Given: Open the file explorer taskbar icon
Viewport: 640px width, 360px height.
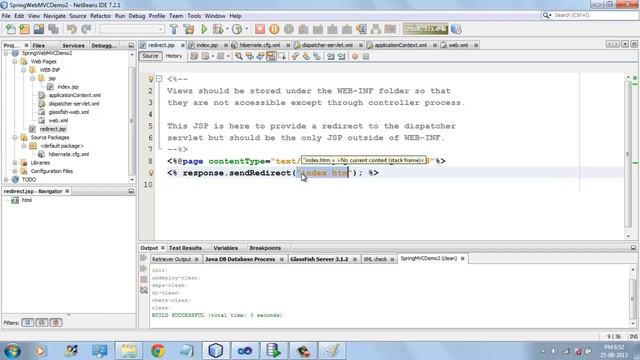Looking at the screenshot, I should (128, 350).
